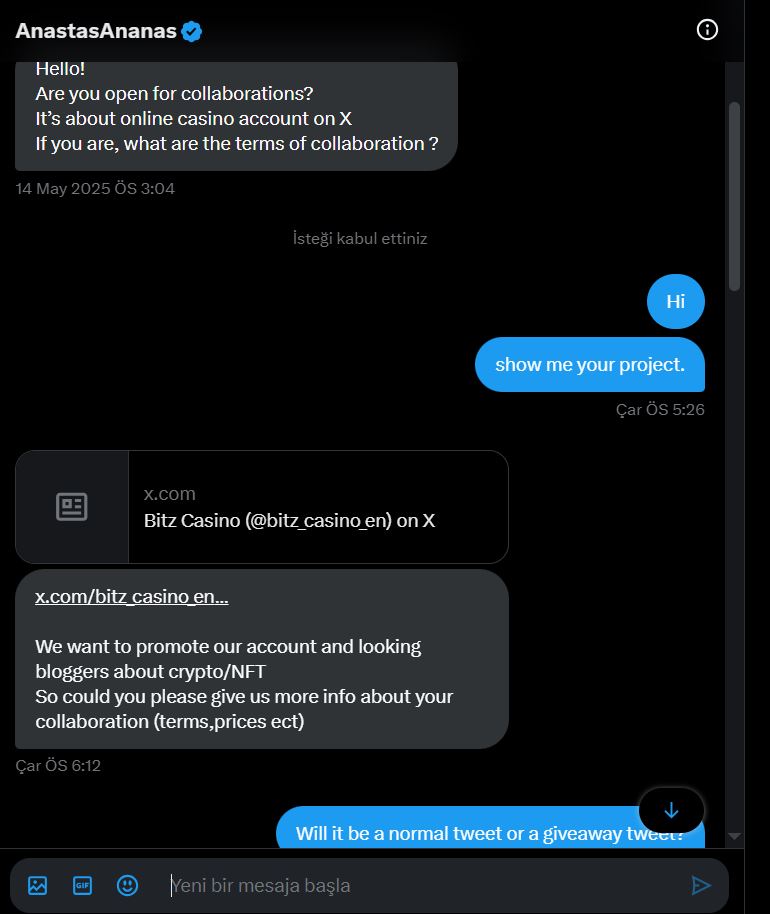Select the 'Hi' message bubble
This screenshot has width=770, height=914.
click(x=676, y=301)
